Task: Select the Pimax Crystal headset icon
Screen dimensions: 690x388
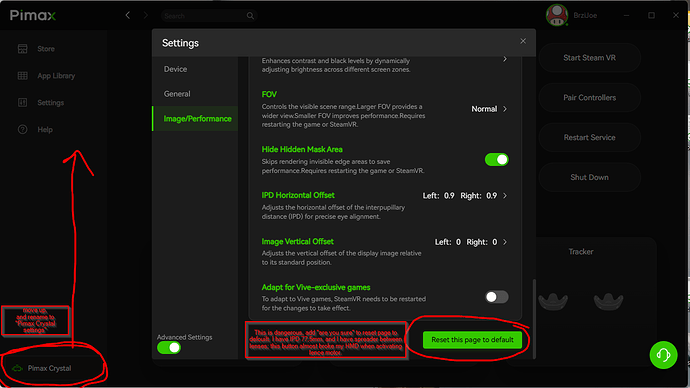Action: pos(17,368)
